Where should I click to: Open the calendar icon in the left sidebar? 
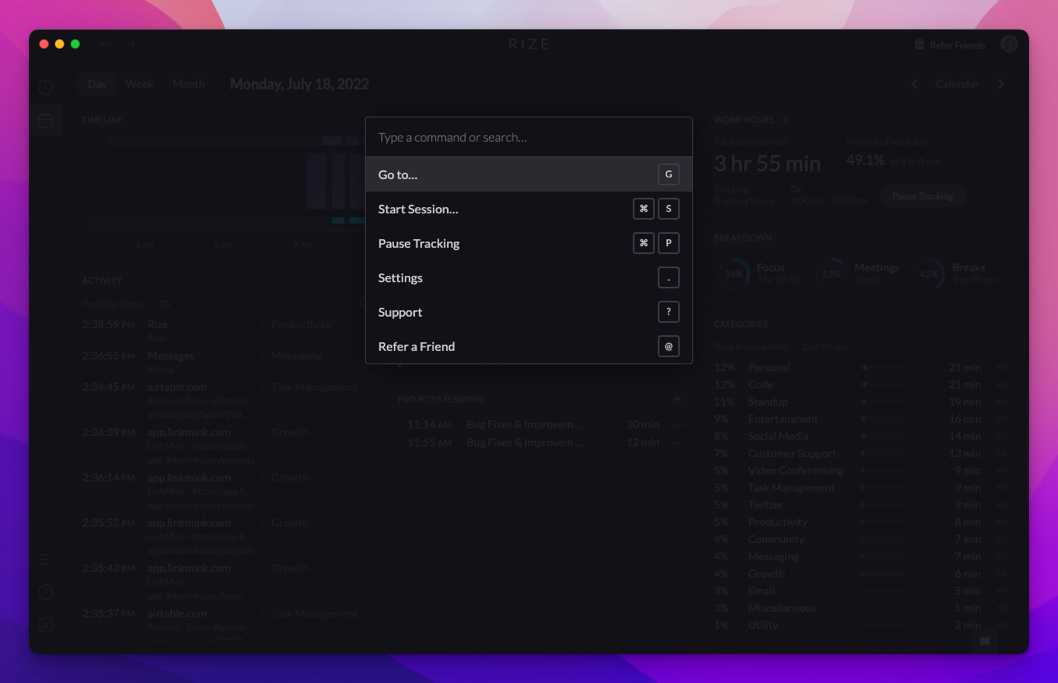coord(45,121)
